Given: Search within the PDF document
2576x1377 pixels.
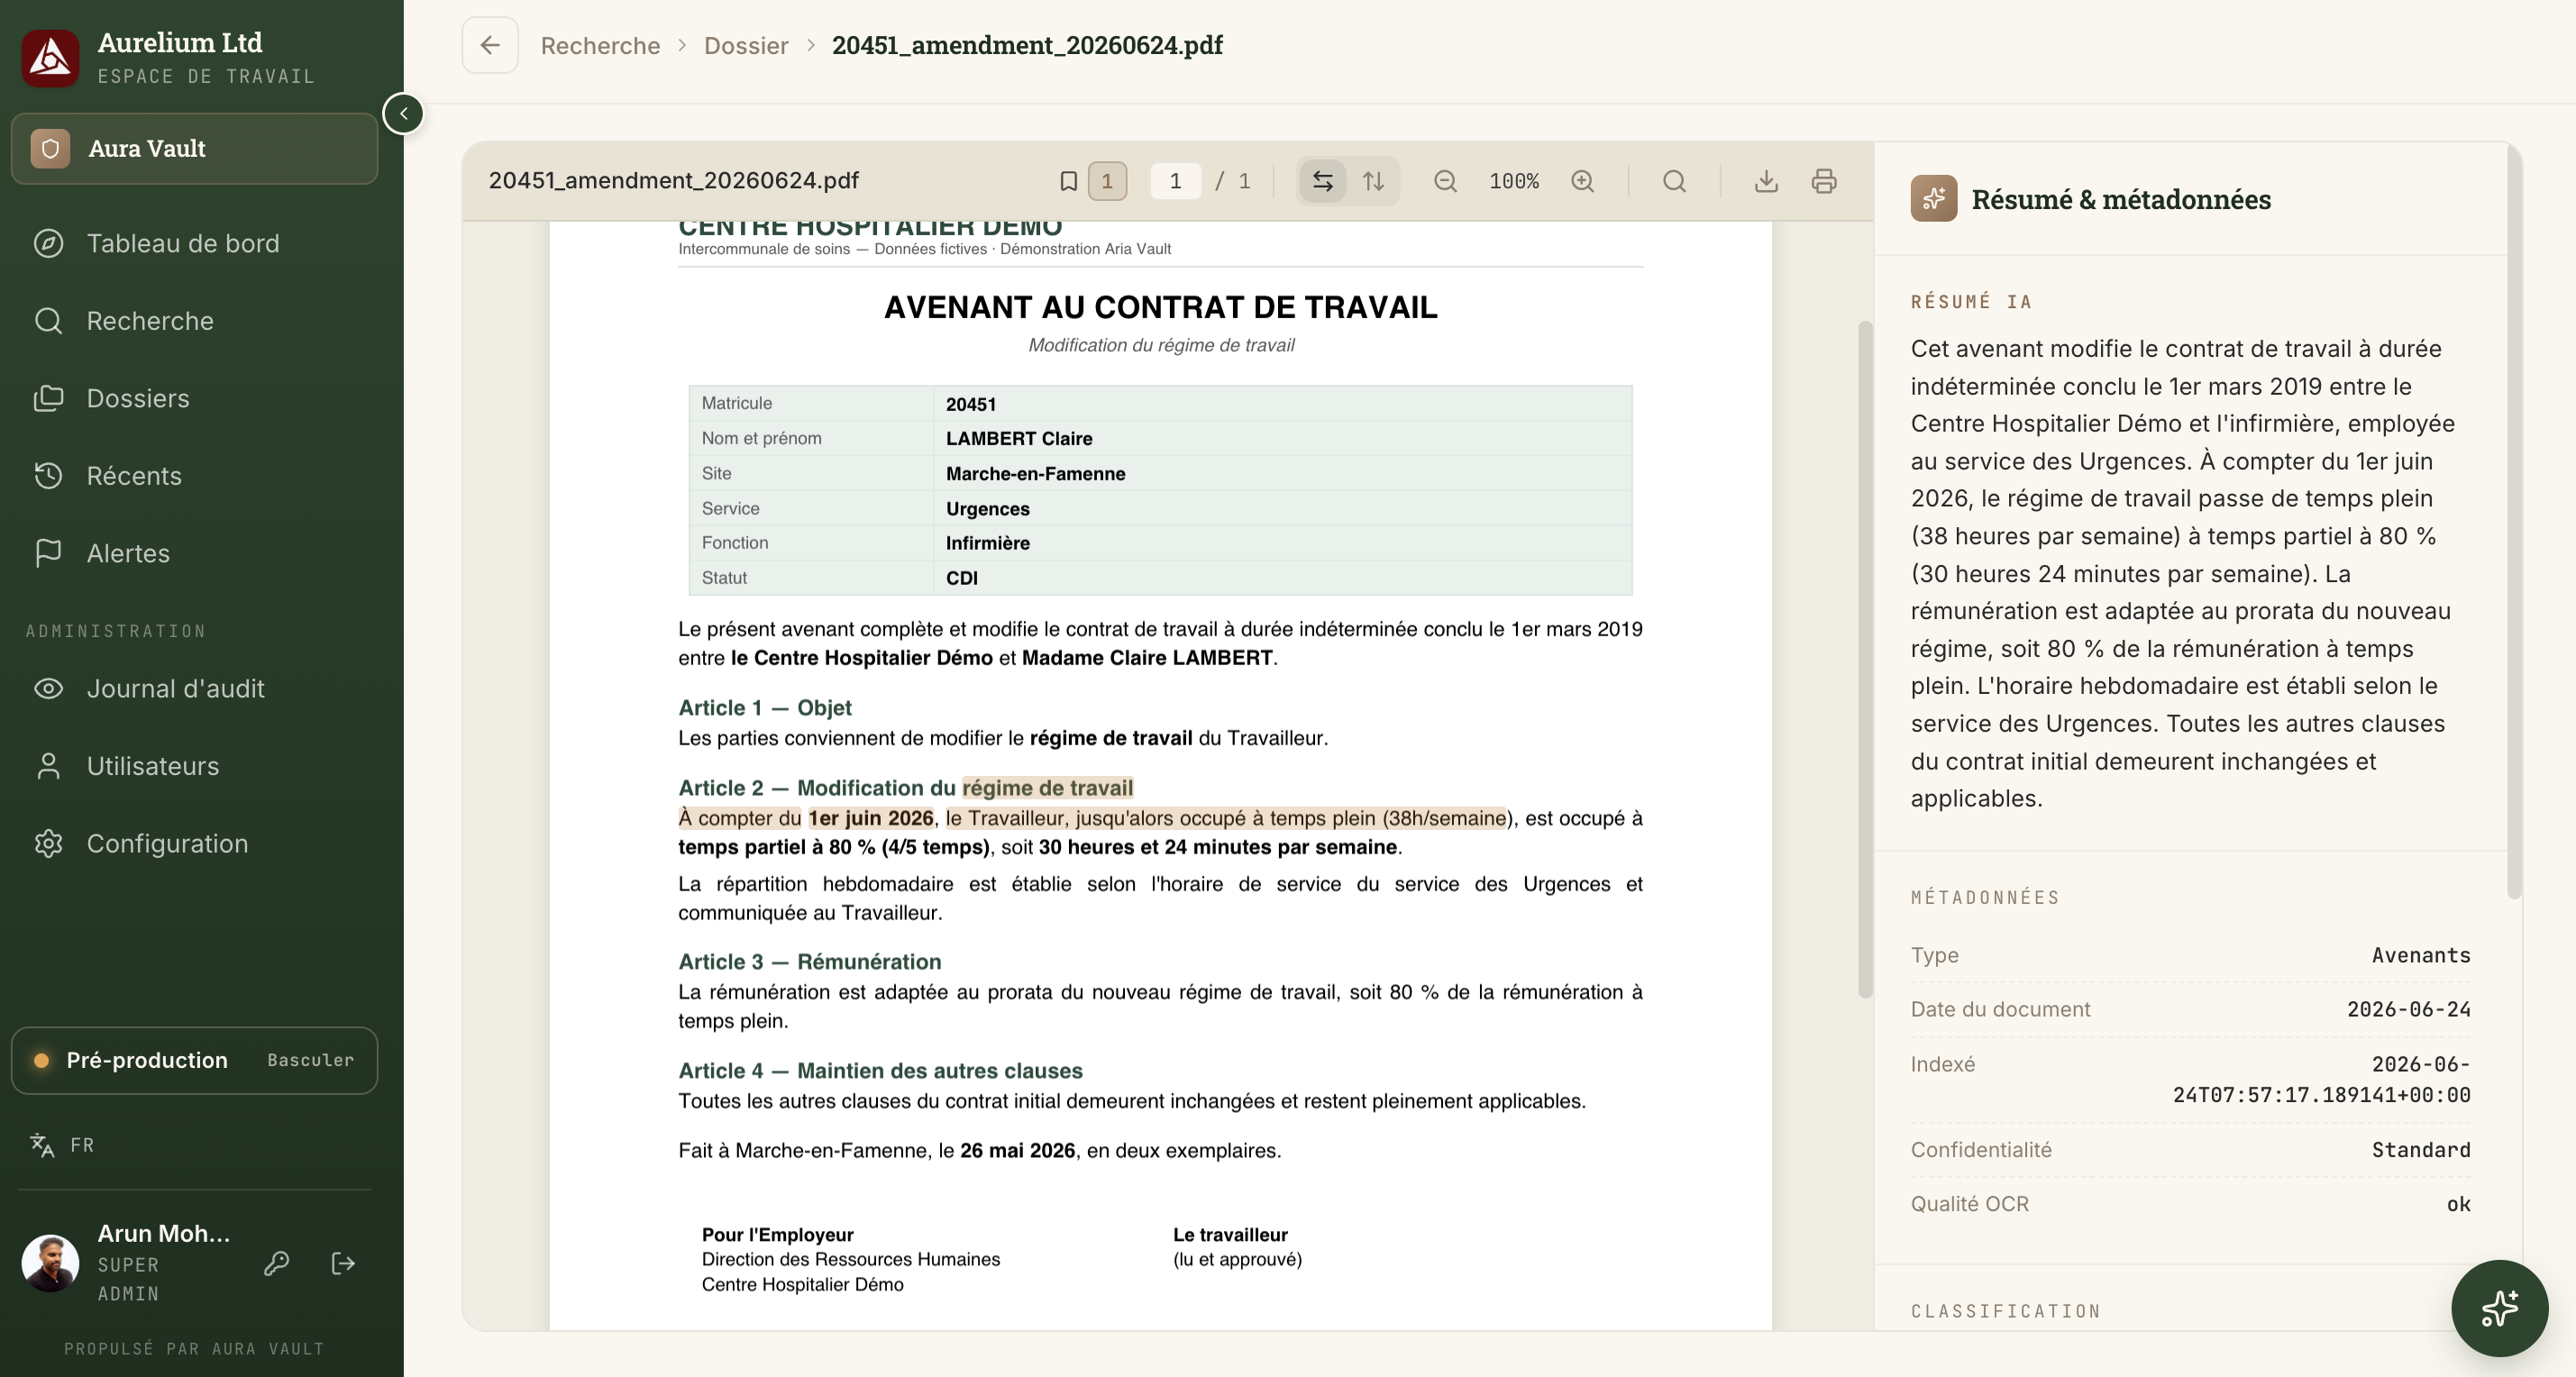Looking at the screenshot, I should [1674, 181].
